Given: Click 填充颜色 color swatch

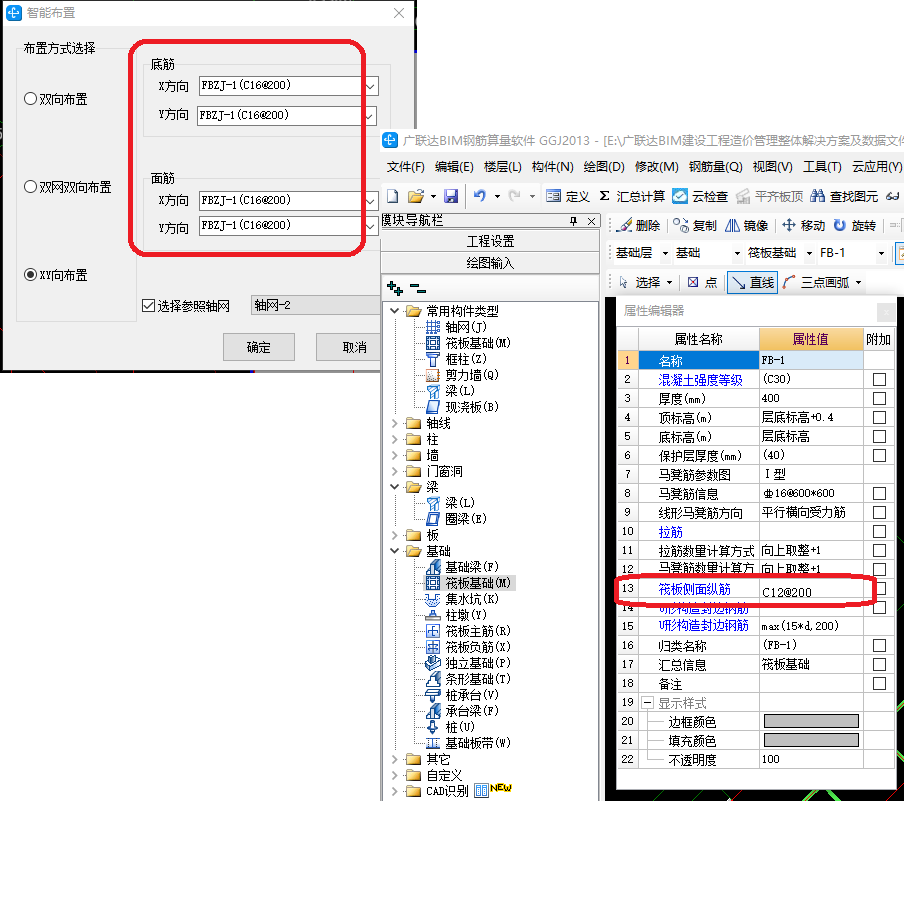Looking at the screenshot, I should pyautogui.click(x=811, y=740).
